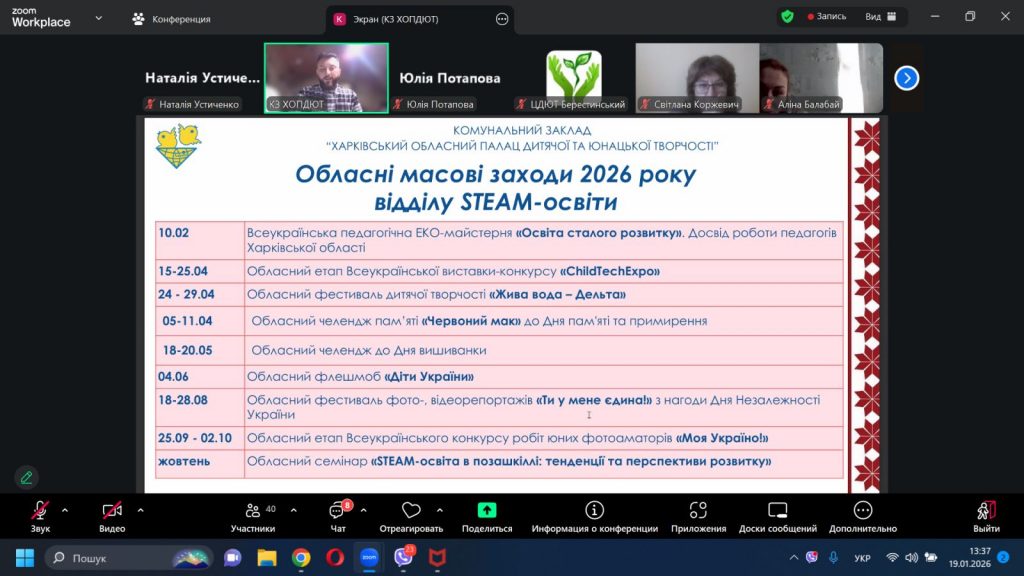Leave the meeting with Выйти button
1024x576 pixels.
click(x=986, y=516)
